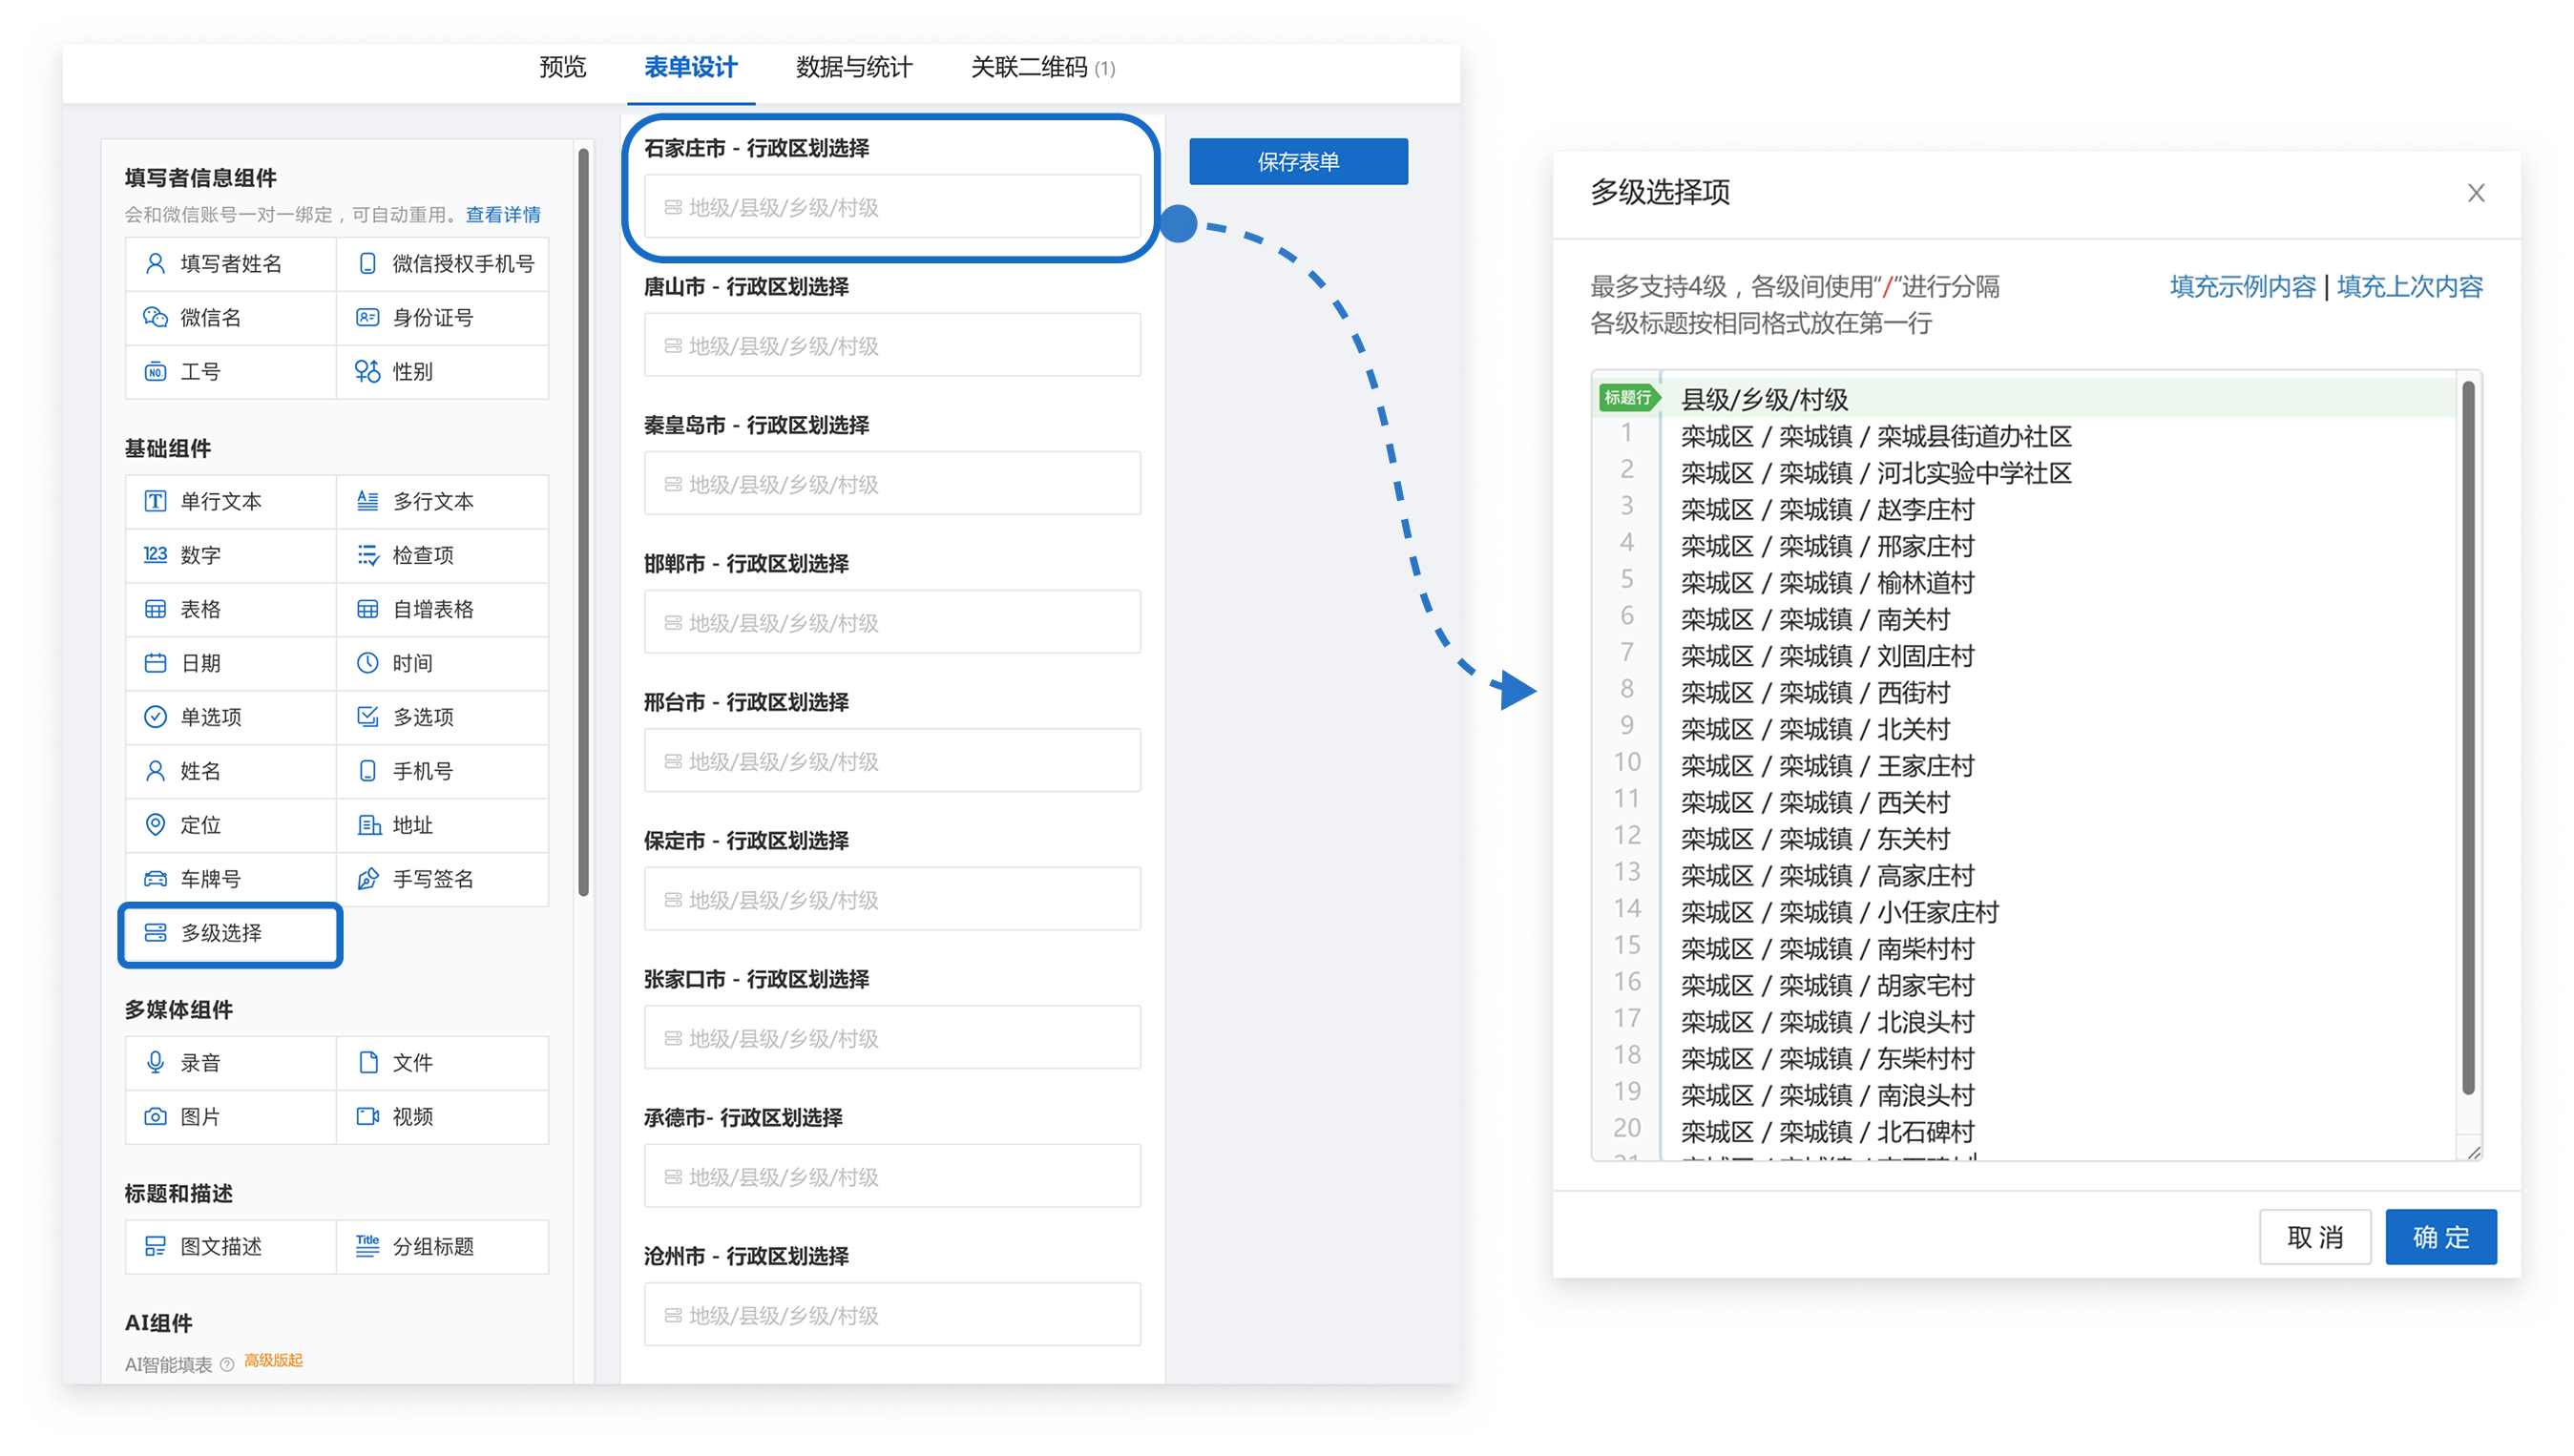Click 填充示例内容 link
This screenshot has width=2574, height=1456.
tap(2241, 287)
